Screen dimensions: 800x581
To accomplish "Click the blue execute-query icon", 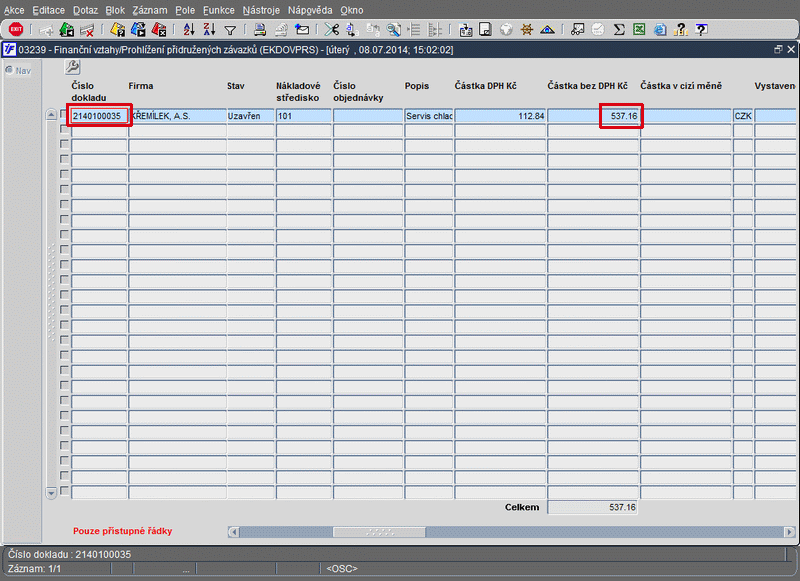I will [x=138, y=30].
